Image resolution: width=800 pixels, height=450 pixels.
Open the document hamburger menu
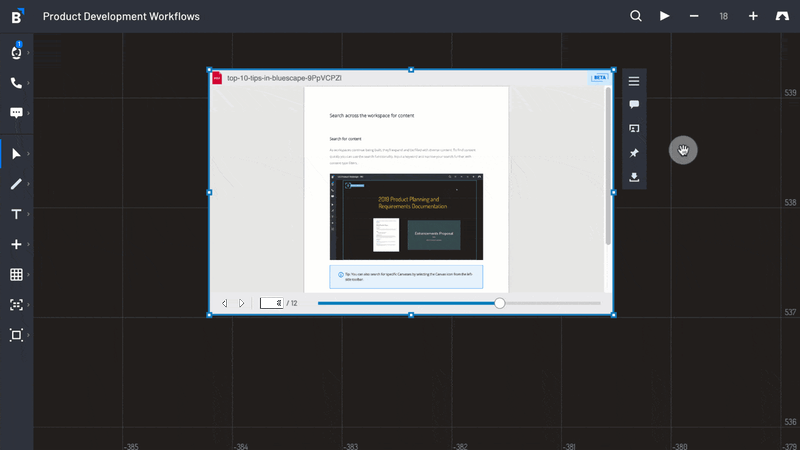click(634, 81)
